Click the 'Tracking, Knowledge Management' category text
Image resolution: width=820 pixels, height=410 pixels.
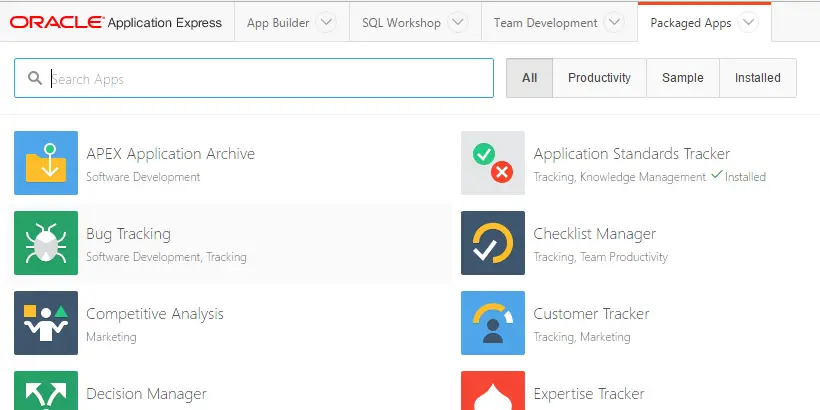point(620,177)
